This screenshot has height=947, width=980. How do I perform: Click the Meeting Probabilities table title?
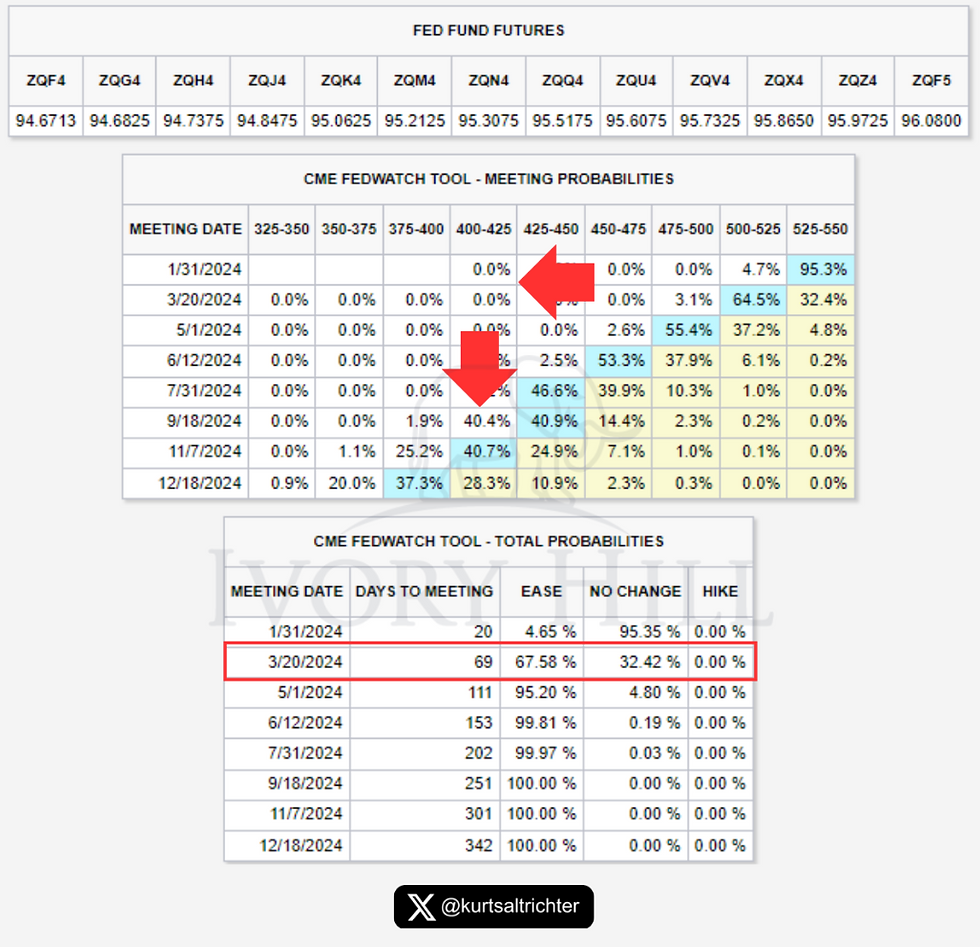click(x=489, y=179)
